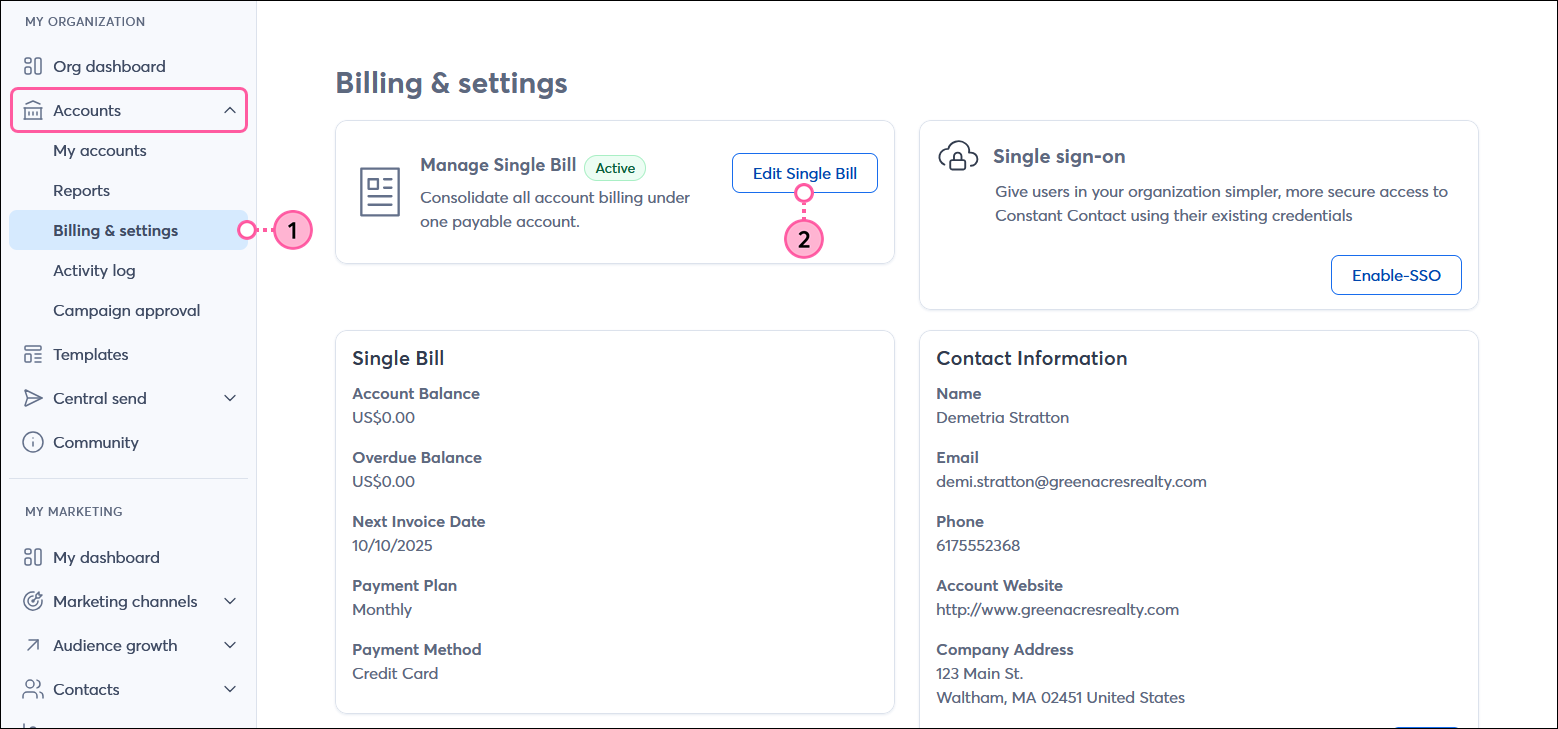Expand the Central send dropdown chevron
The width and height of the screenshot is (1558, 729).
point(230,398)
